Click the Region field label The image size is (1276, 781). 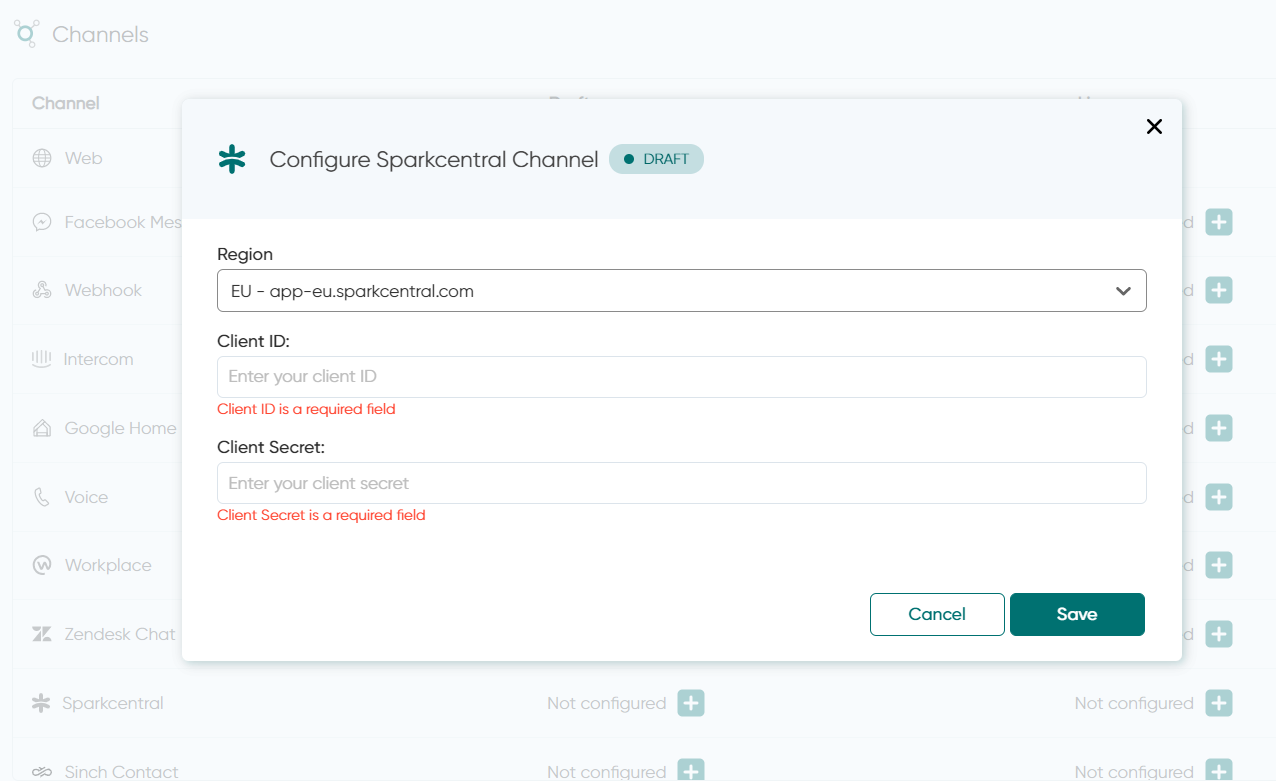pyautogui.click(x=245, y=254)
